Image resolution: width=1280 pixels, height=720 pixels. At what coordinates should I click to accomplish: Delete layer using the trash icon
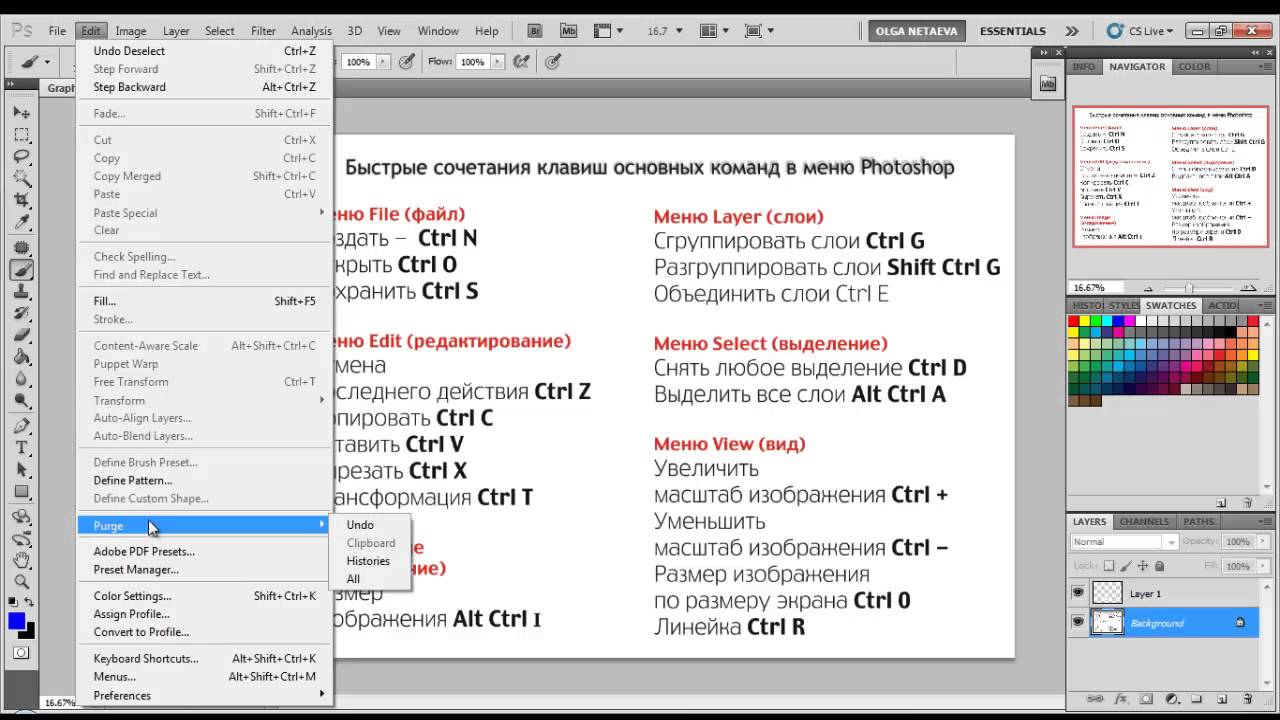[1247, 699]
